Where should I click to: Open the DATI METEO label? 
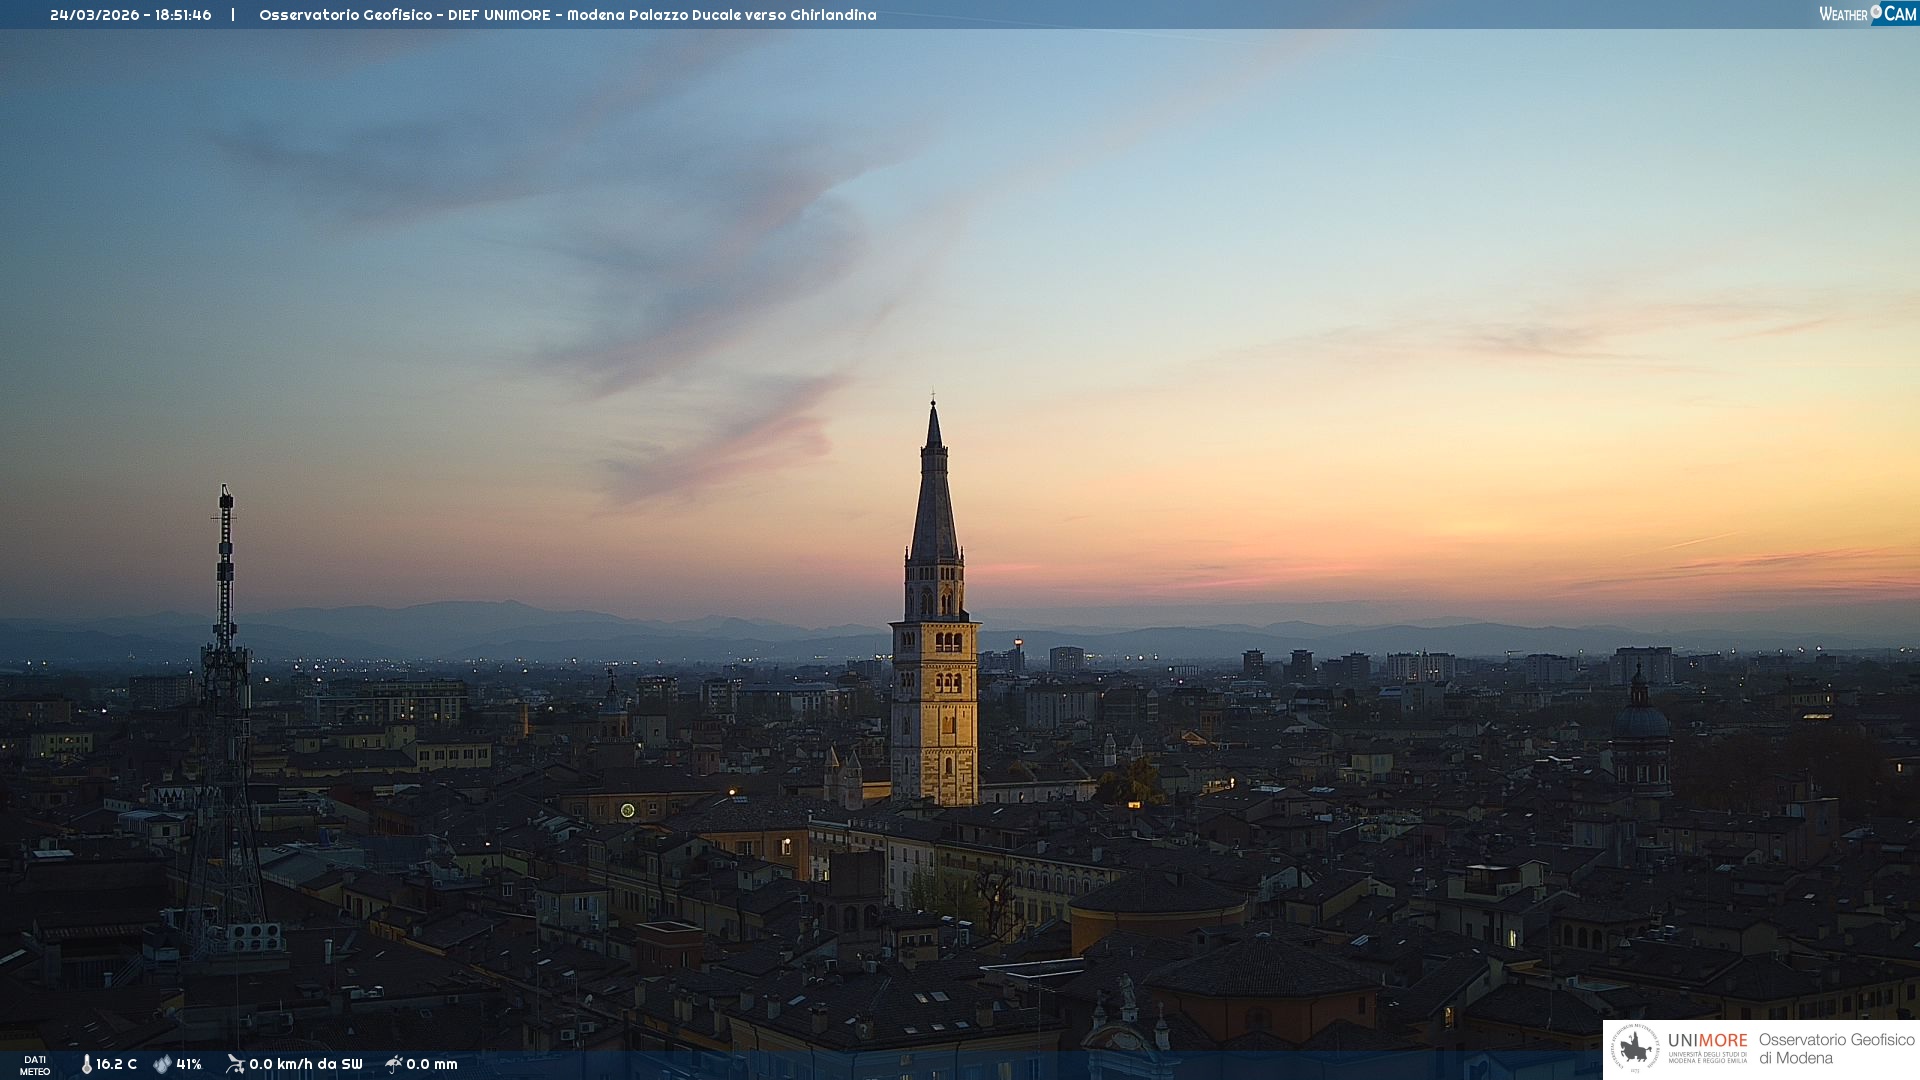click(x=35, y=1065)
